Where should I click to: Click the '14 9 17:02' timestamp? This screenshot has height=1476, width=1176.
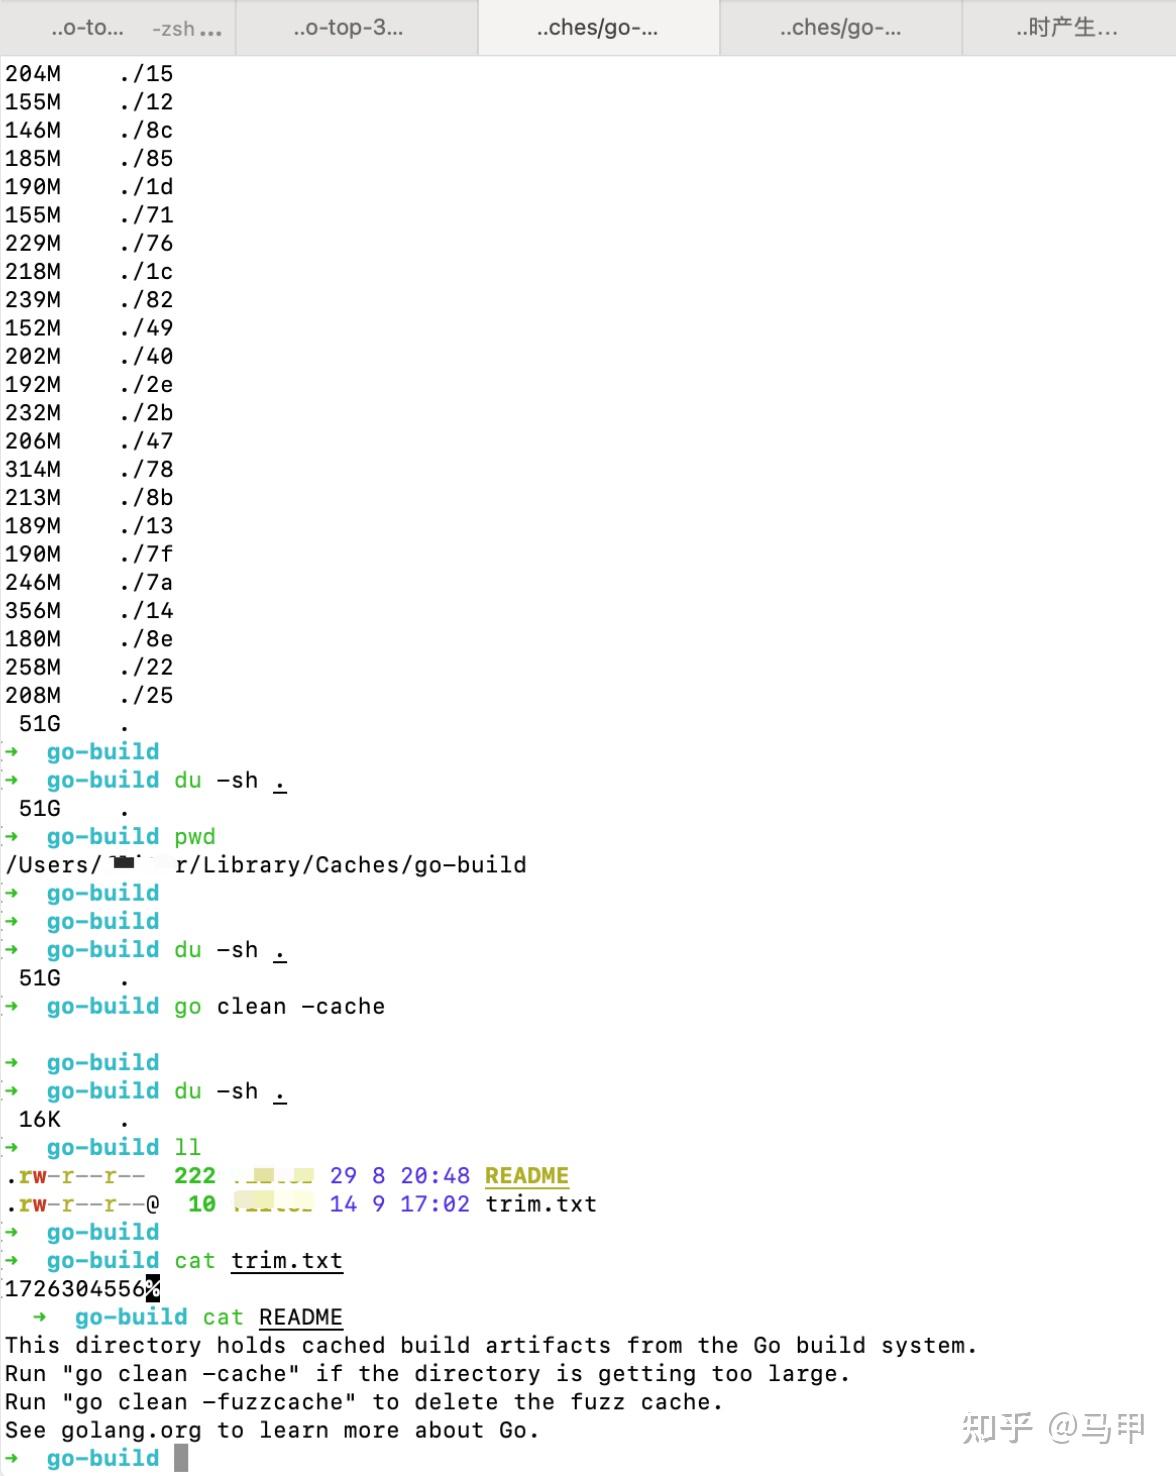pos(400,1204)
